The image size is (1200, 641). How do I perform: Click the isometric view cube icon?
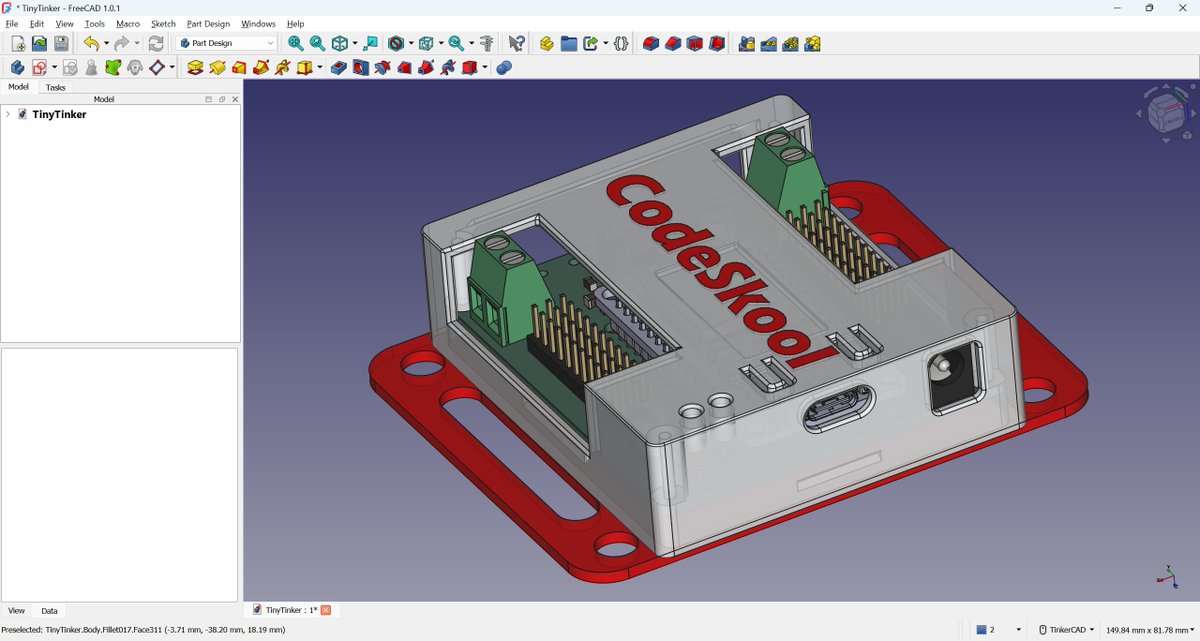click(340, 43)
